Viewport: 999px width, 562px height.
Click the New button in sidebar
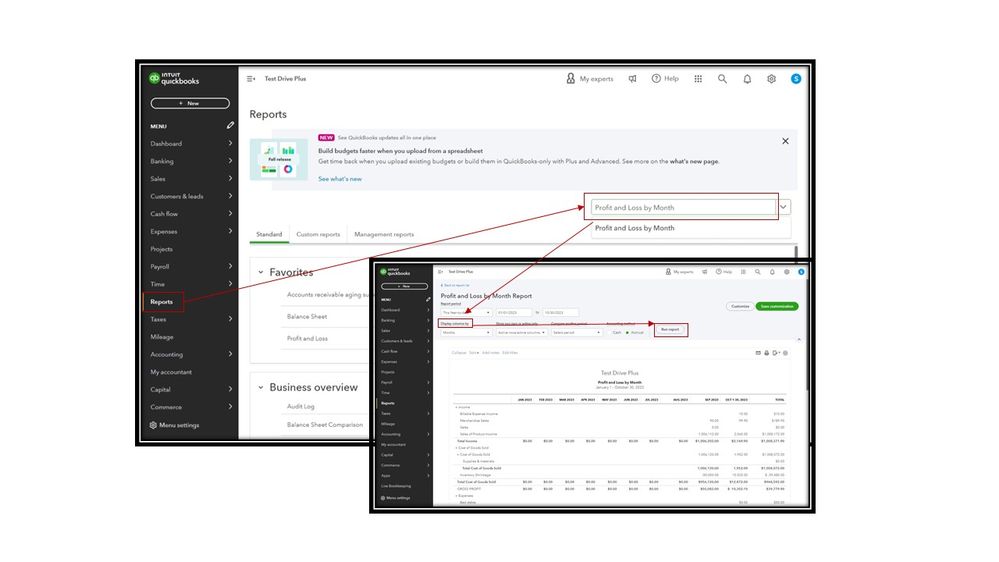click(x=190, y=103)
